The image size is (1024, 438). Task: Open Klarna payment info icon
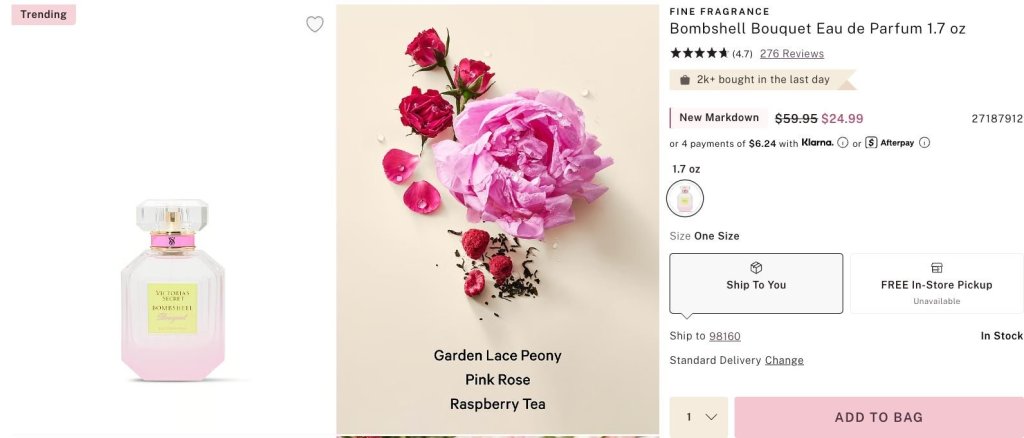point(842,142)
